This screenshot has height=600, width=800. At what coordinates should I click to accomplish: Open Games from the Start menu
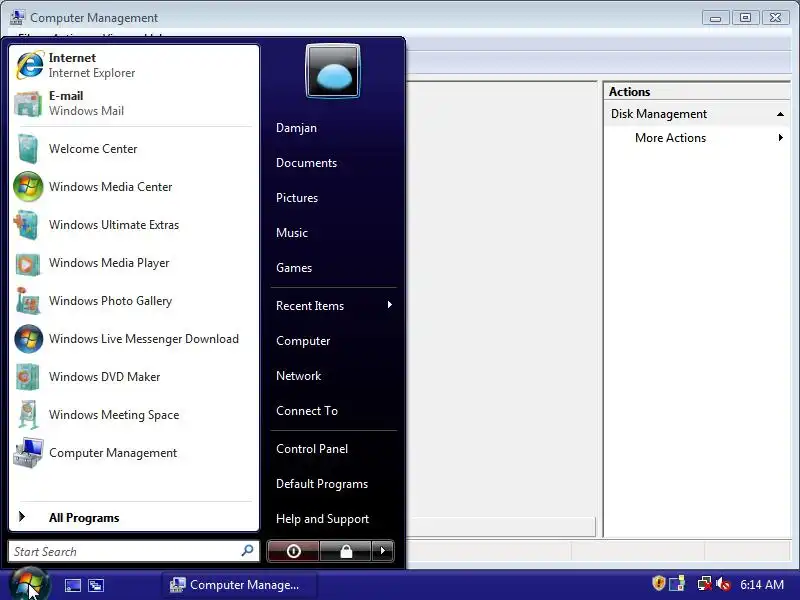[x=294, y=268]
